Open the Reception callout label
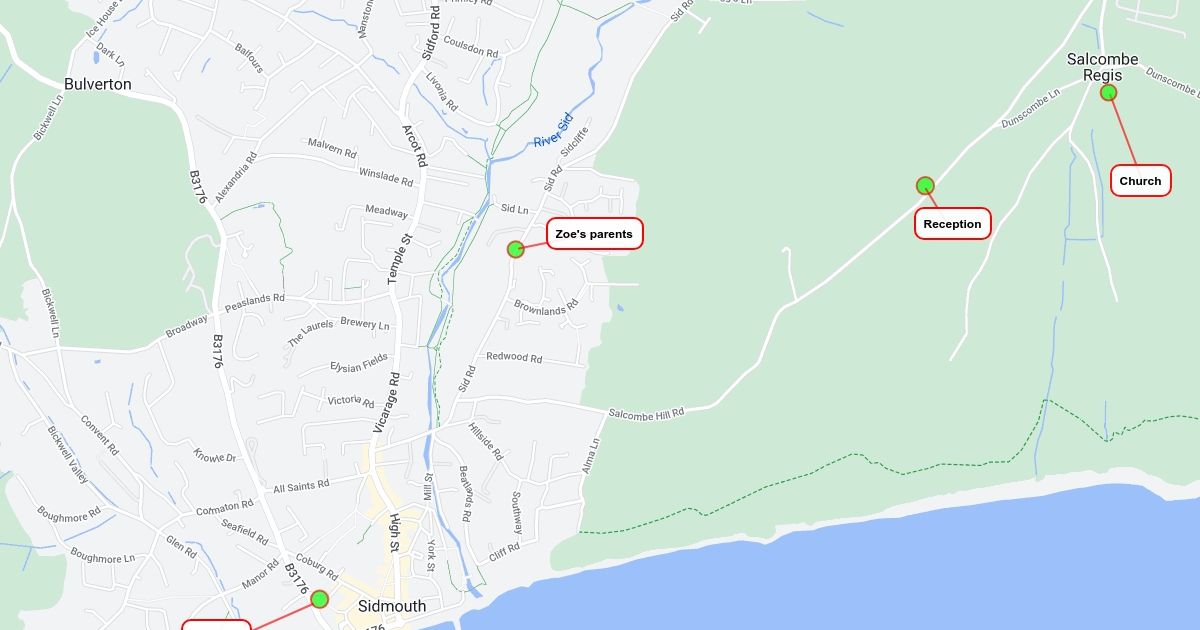The width and height of the screenshot is (1200, 630). [x=952, y=224]
